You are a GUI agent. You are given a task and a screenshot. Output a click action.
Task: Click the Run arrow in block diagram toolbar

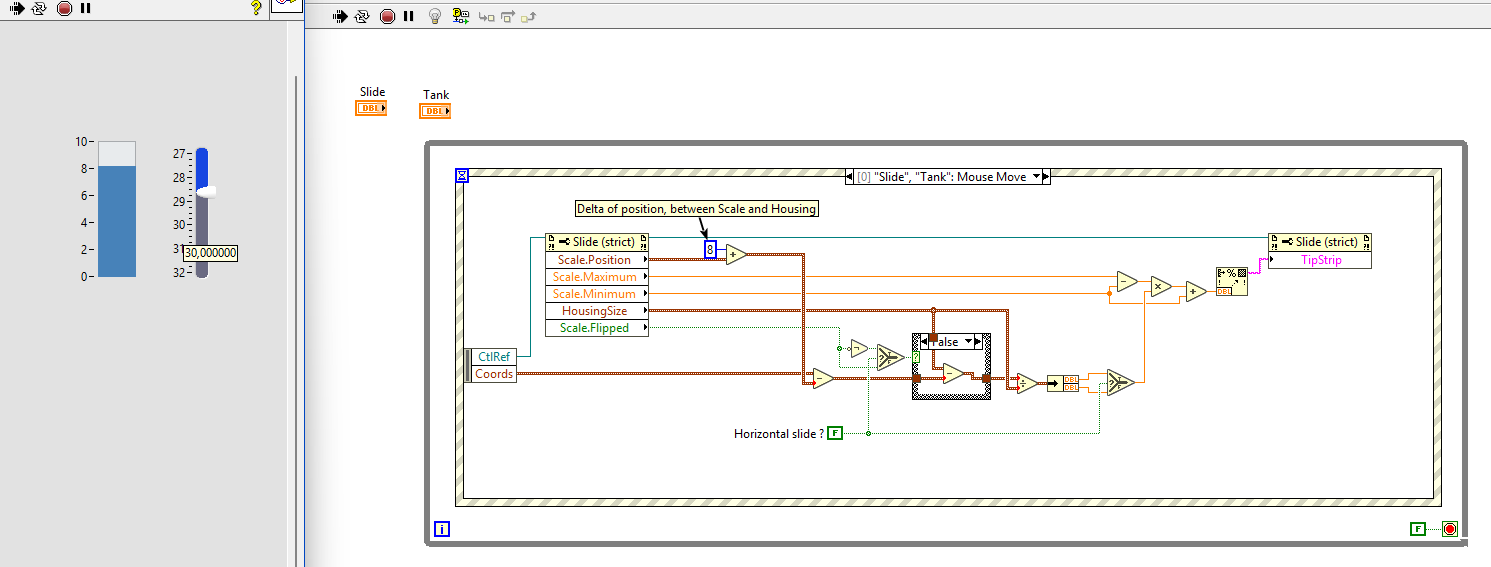click(x=339, y=16)
